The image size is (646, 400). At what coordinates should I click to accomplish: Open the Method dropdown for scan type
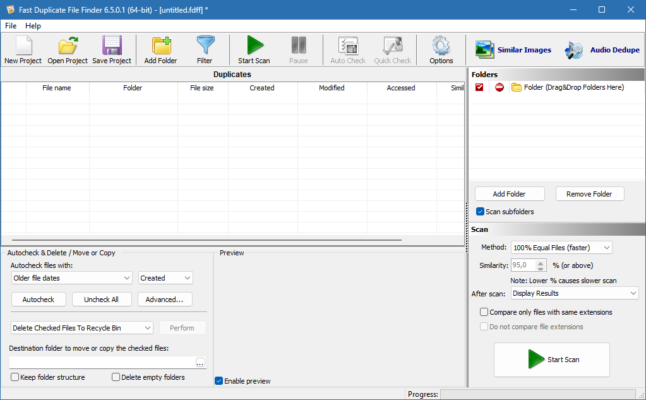(x=562, y=248)
